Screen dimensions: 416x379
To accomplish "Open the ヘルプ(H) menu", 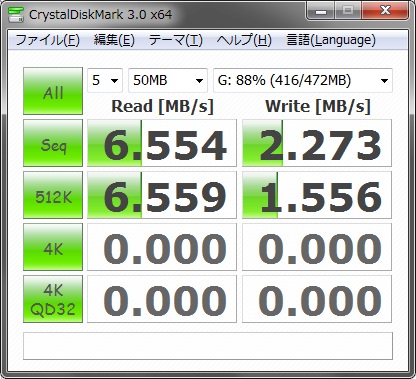I will 244,40.
